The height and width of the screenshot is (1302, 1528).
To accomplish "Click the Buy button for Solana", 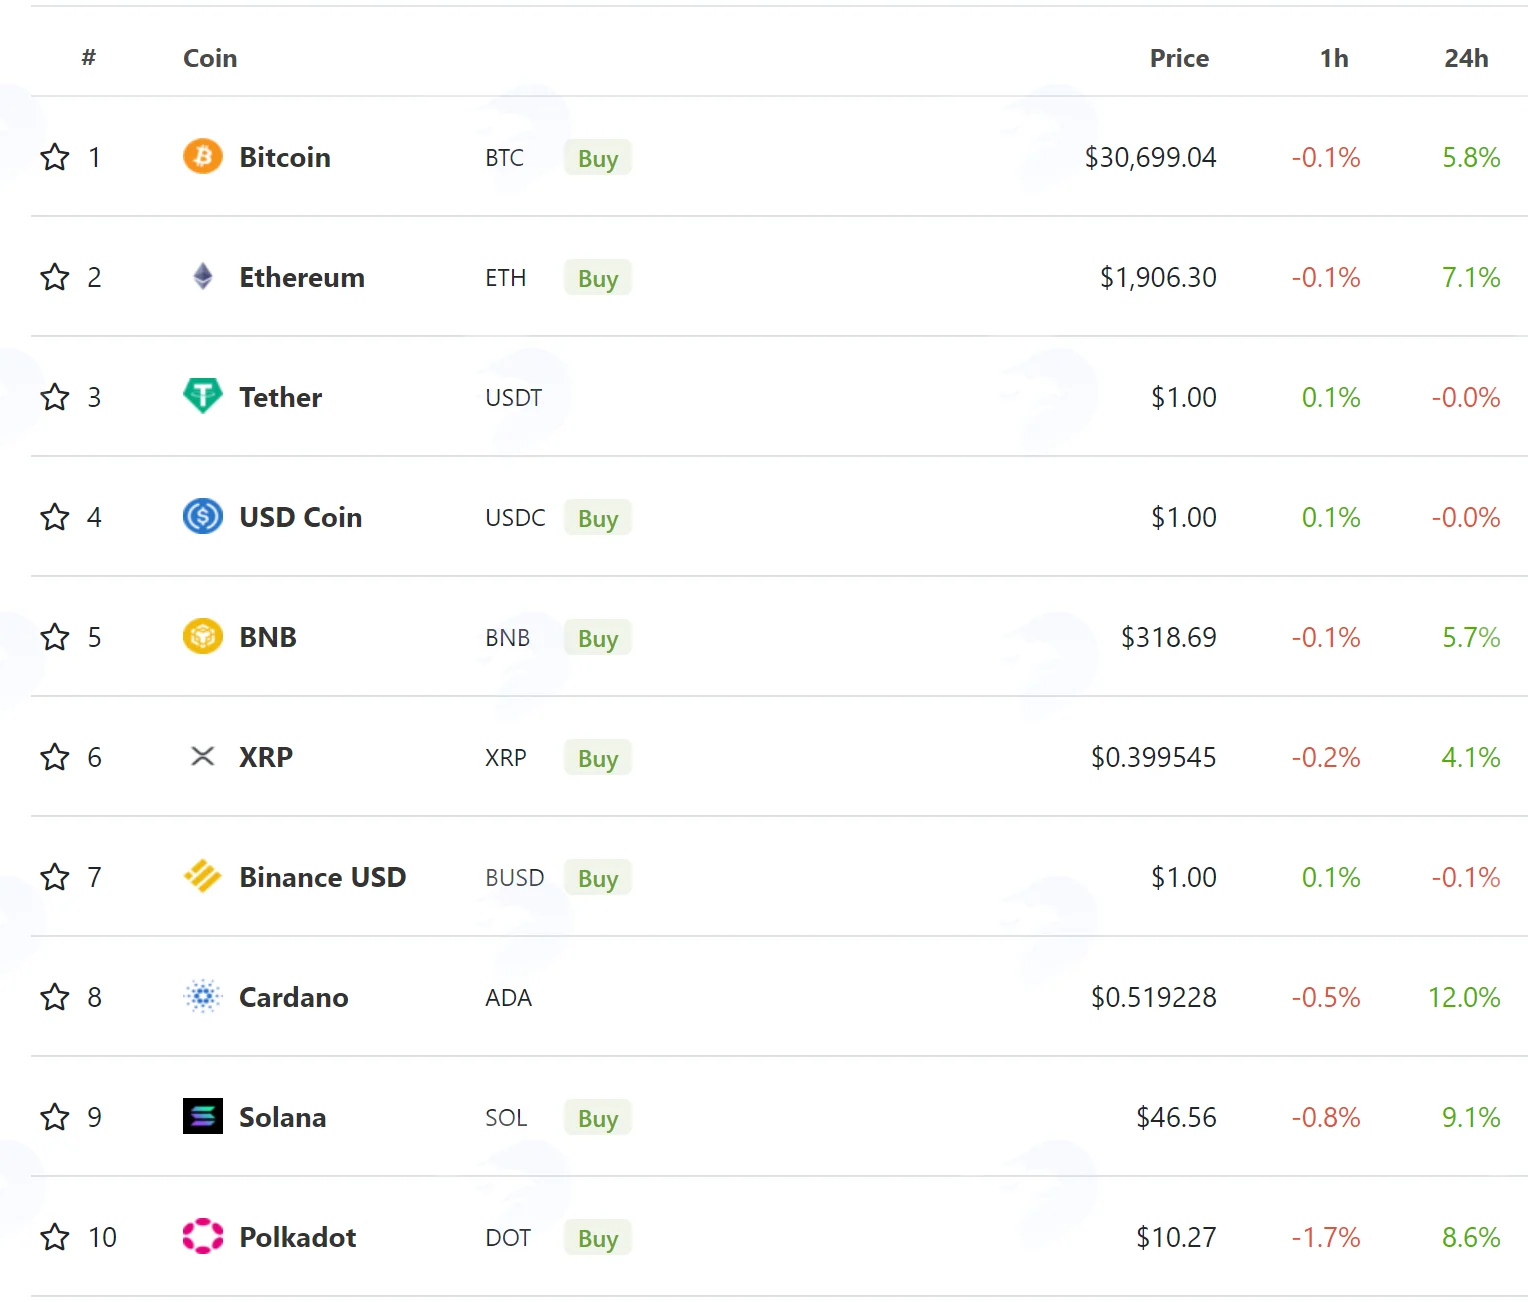I will click(598, 1117).
